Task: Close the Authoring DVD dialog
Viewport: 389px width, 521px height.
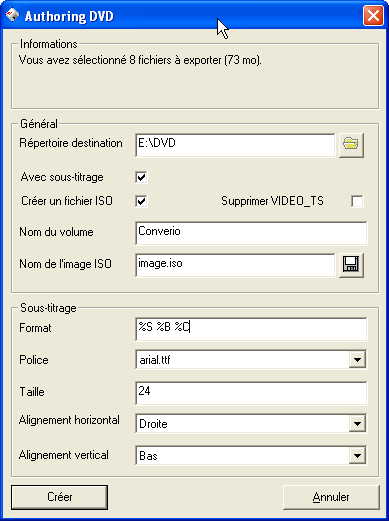Action: coord(373,15)
